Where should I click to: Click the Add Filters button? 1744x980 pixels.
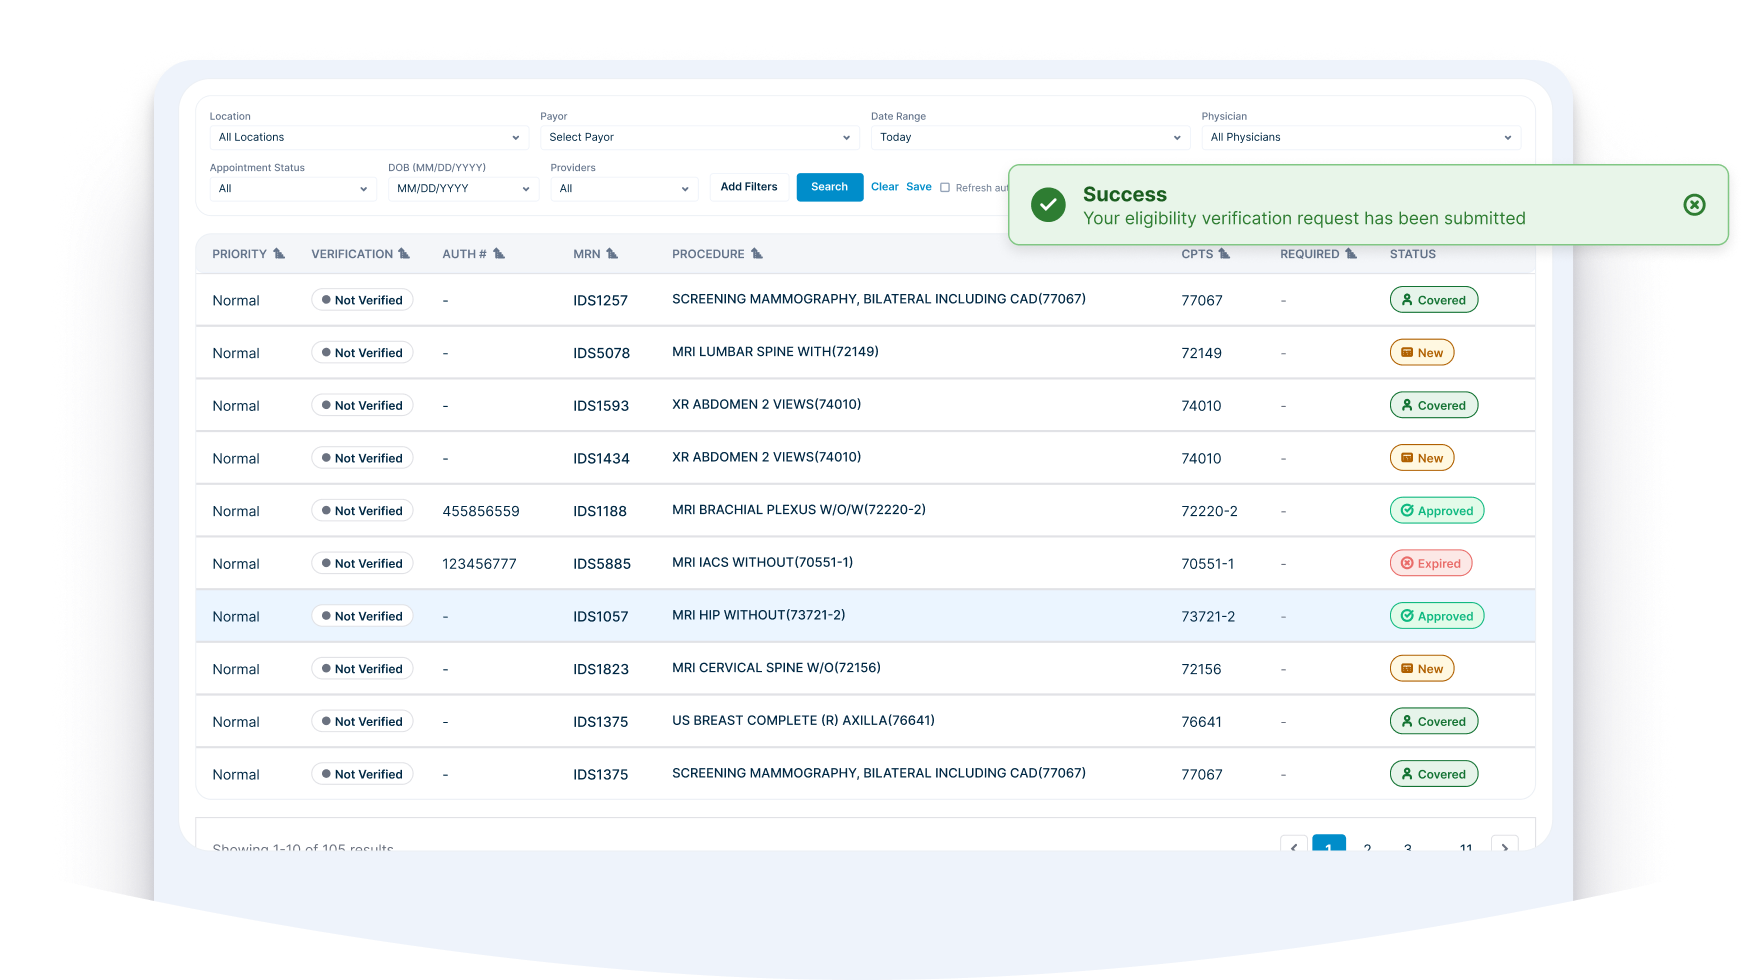coord(749,187)
